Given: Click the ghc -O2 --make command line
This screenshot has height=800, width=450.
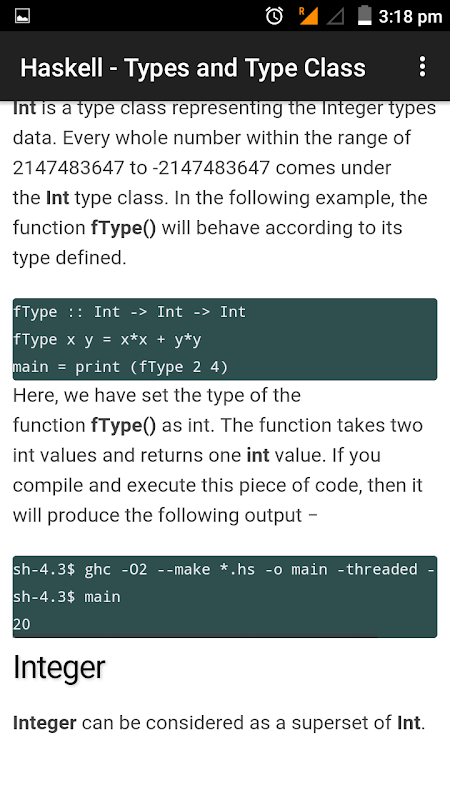Looking at the screenshot, I should (224, 569).
